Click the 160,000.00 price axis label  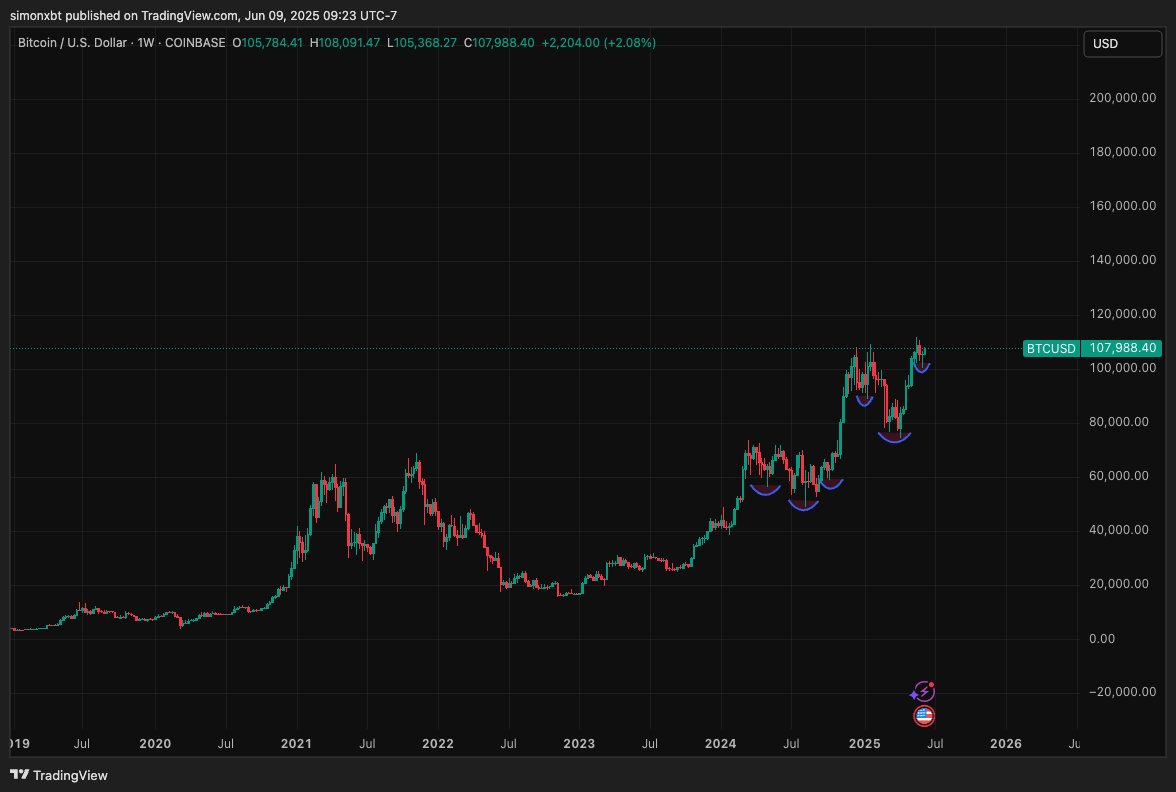click(x=1122, y=206)
